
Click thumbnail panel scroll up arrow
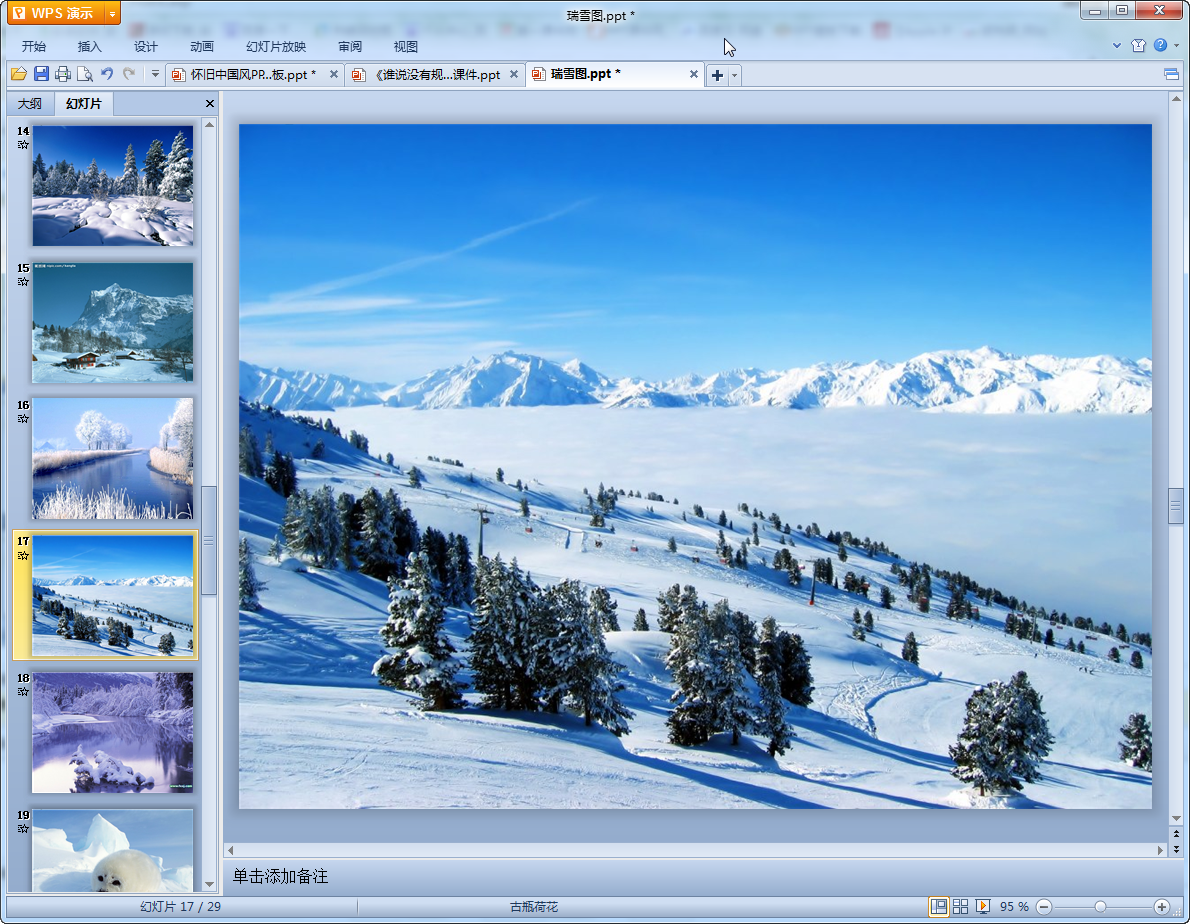click(x=209, y=124)
